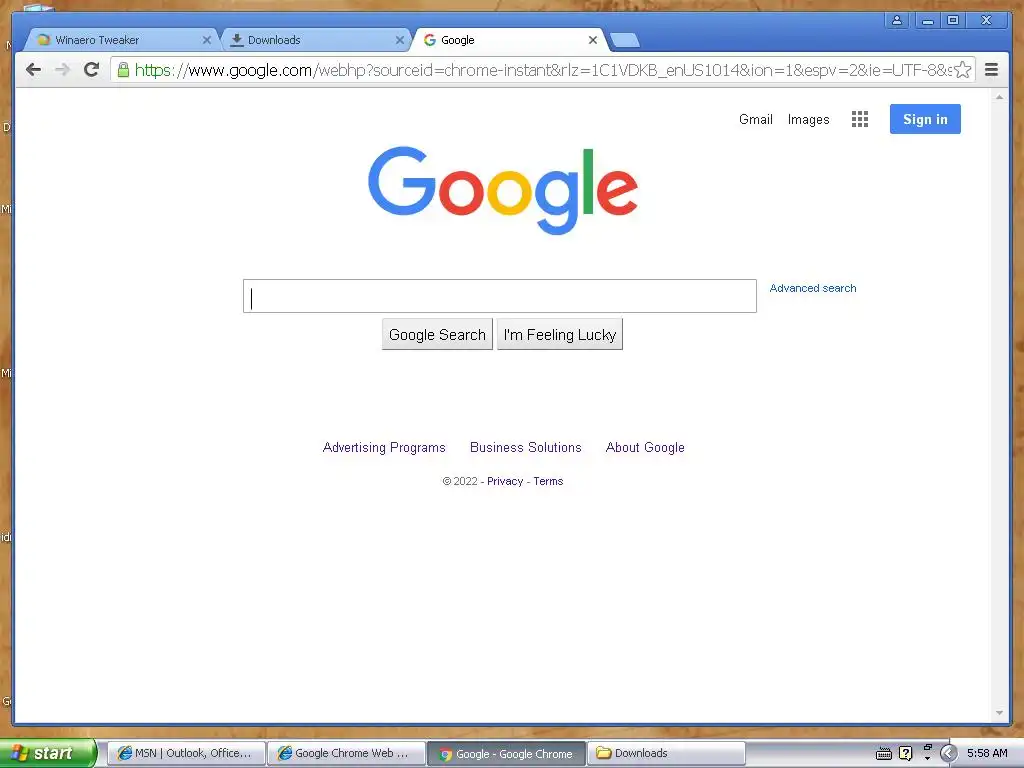Viewport: 1024px width, 768px height.
Task: Click the language bar help icon
Action: coord(905,754)
